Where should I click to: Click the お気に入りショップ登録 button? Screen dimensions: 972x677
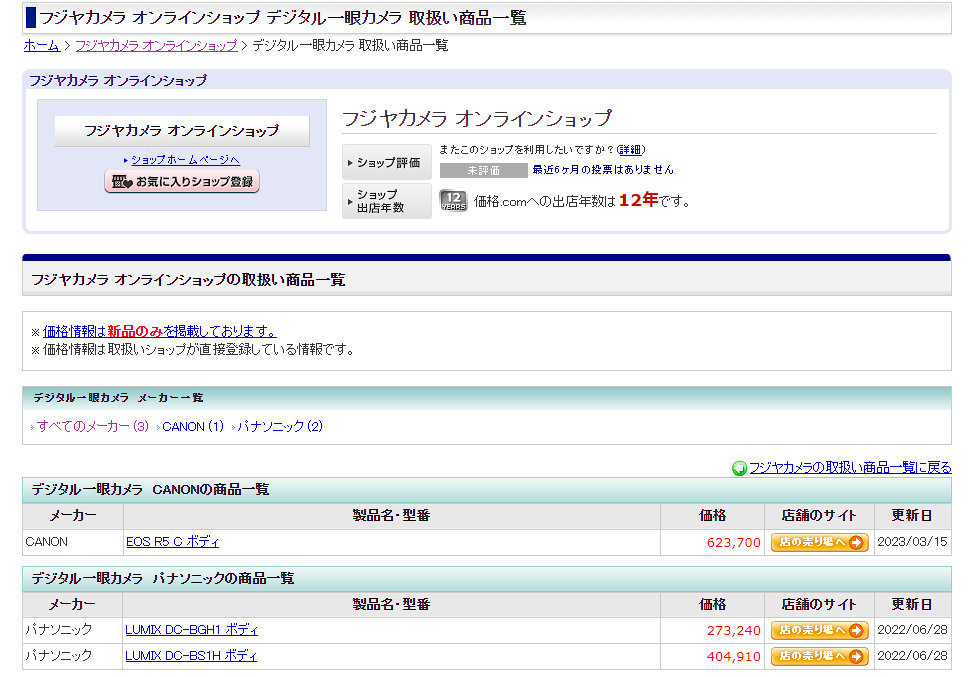182,182
